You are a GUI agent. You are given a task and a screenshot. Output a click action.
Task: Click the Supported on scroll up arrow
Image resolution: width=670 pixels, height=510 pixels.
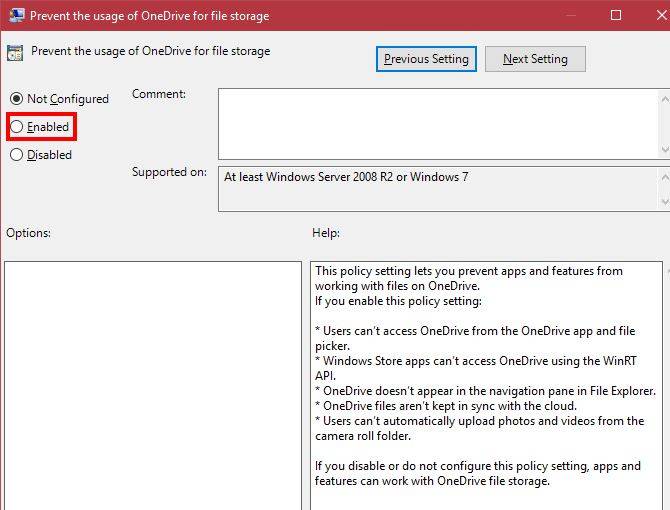pyautogui.click(x=665, y=177)
